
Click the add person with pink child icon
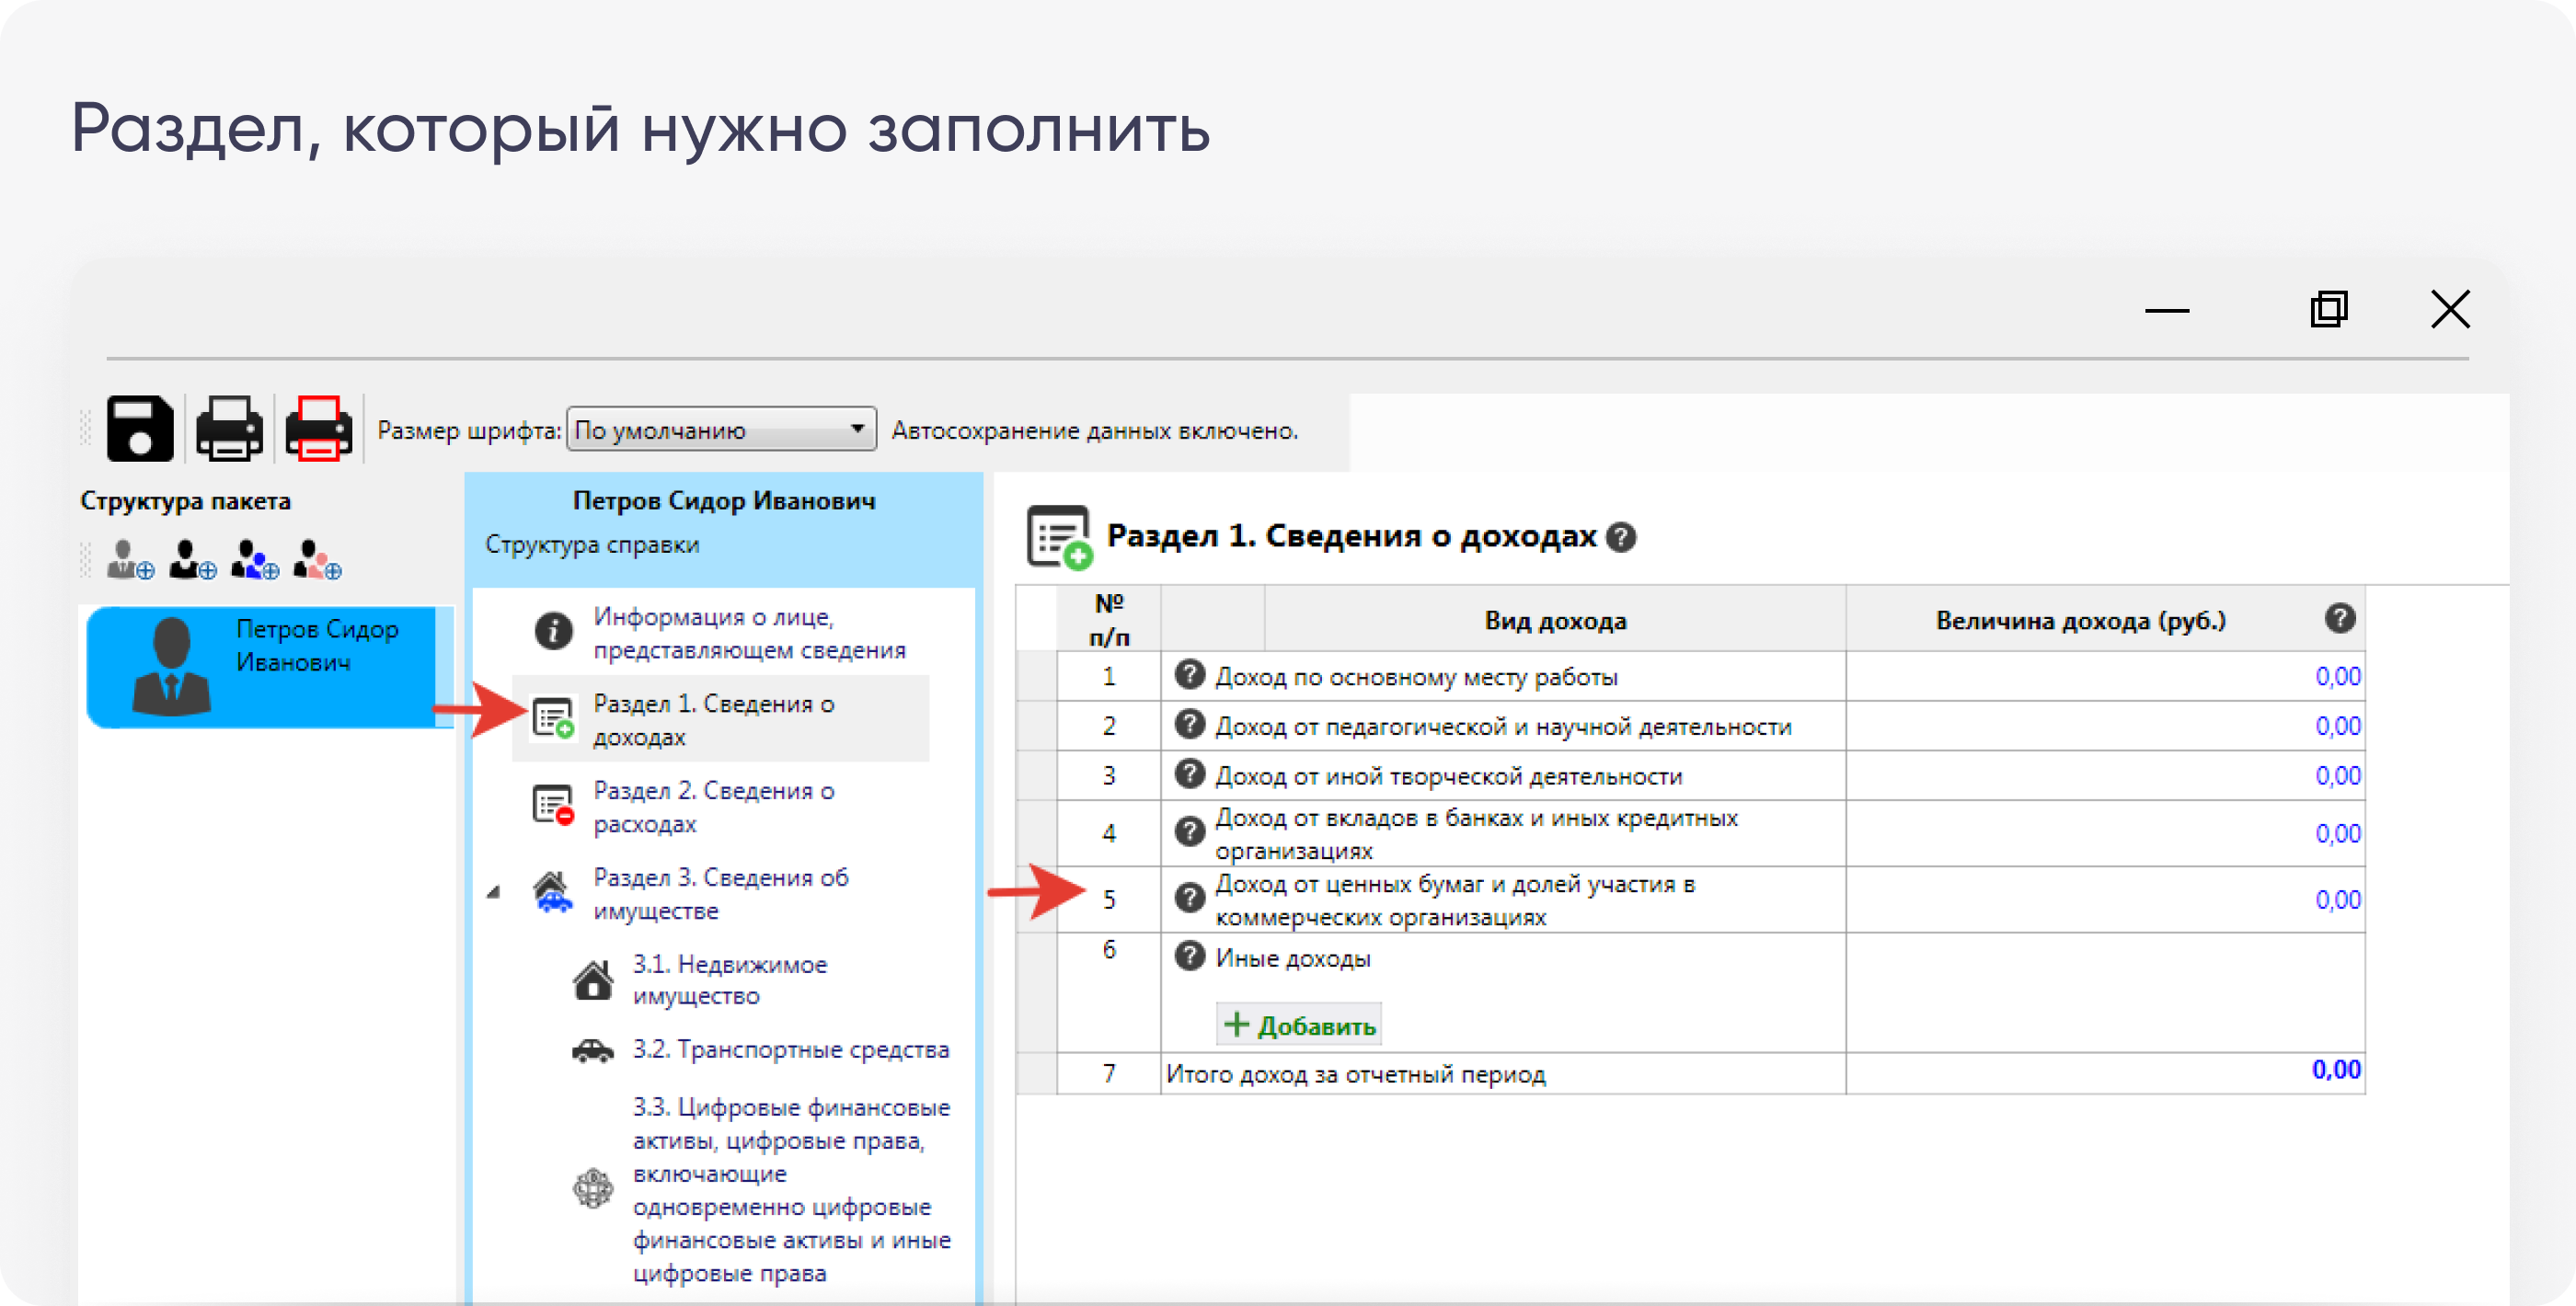tap(317, 560)
